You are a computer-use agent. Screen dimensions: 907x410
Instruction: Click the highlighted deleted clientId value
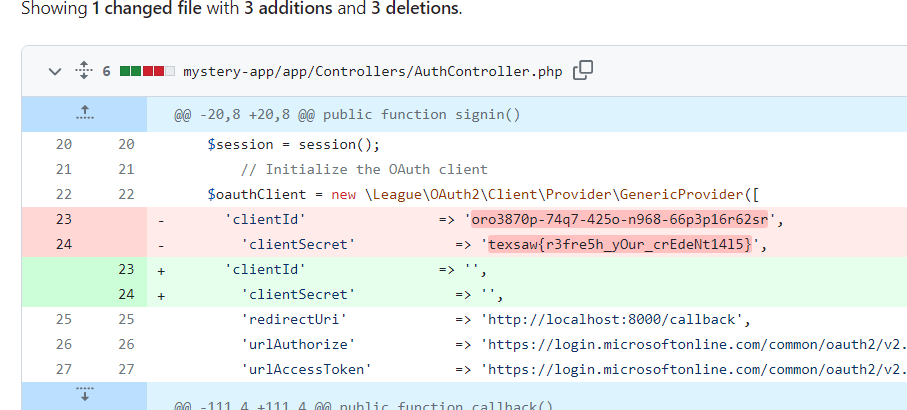(621, 219)
